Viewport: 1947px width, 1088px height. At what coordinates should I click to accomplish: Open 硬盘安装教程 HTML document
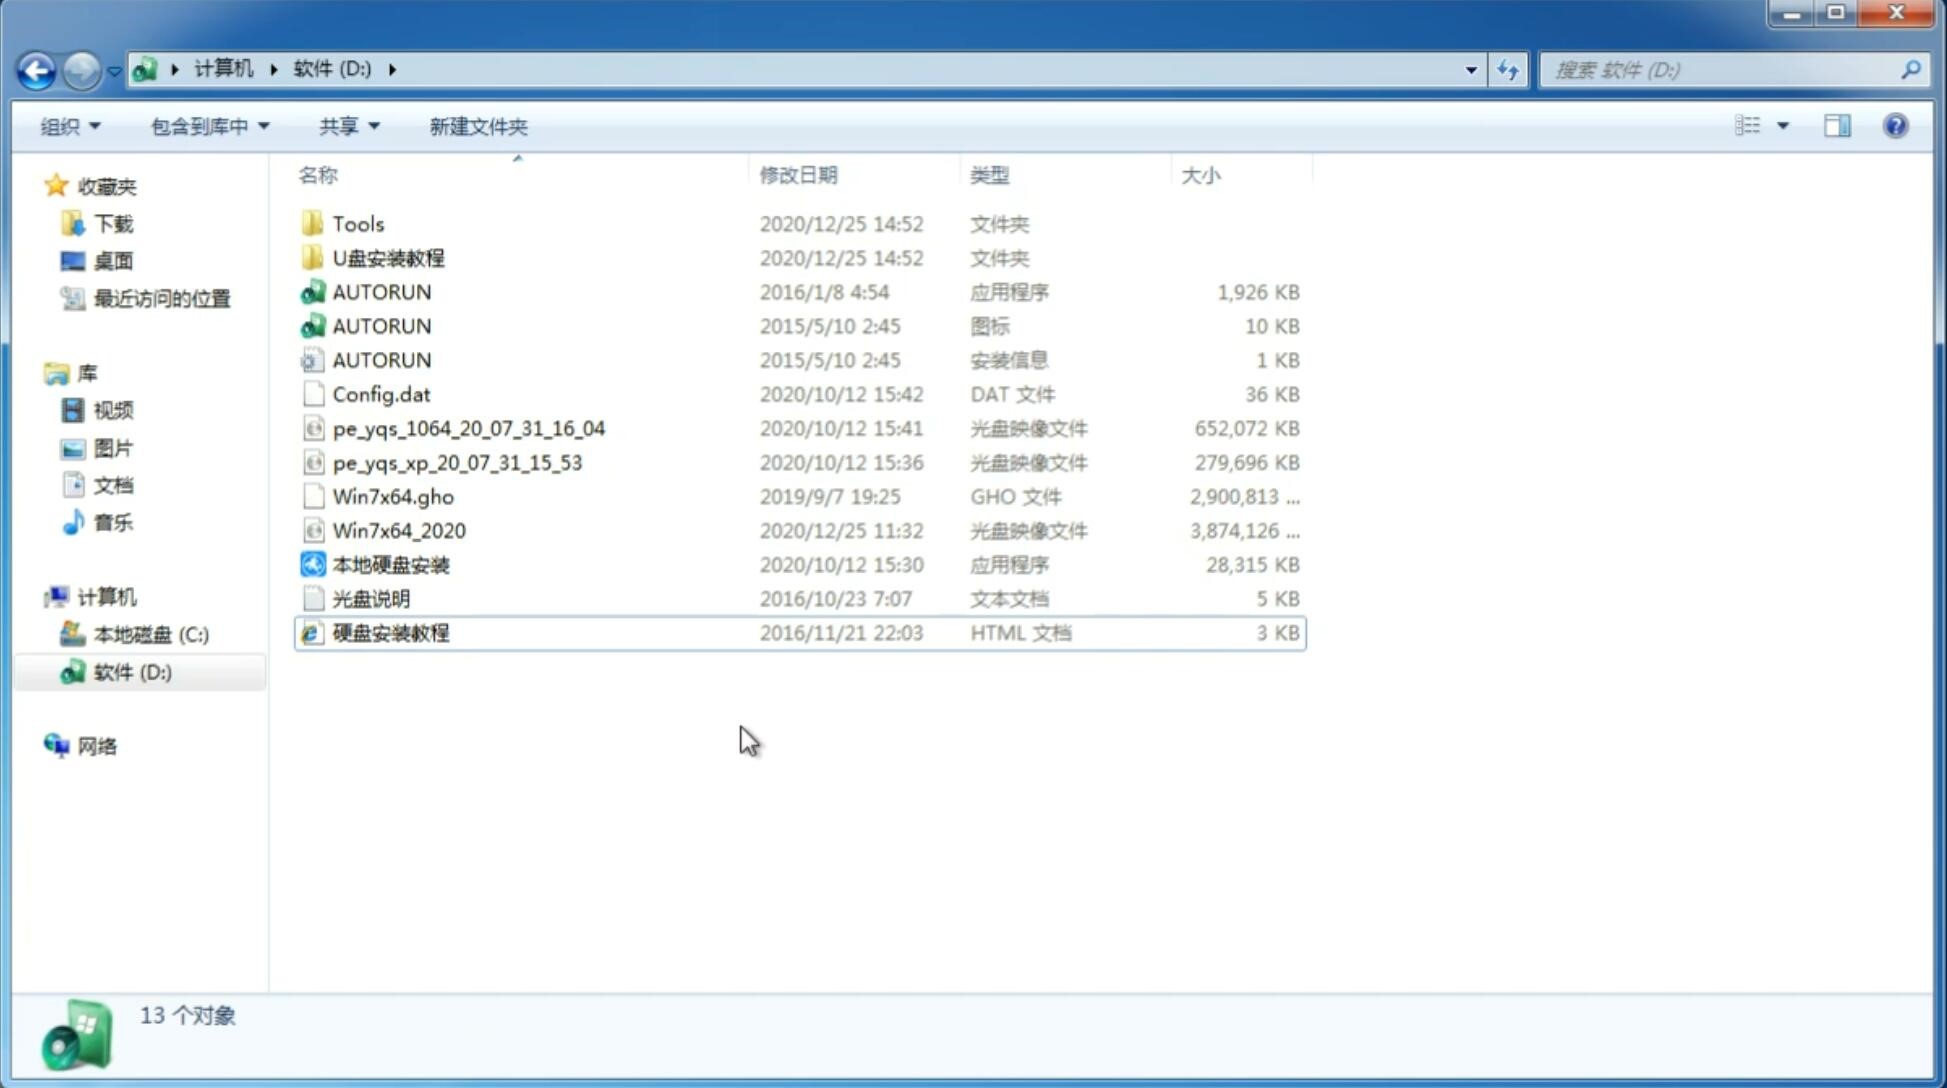pyautogui.click(x=389, y=632)
